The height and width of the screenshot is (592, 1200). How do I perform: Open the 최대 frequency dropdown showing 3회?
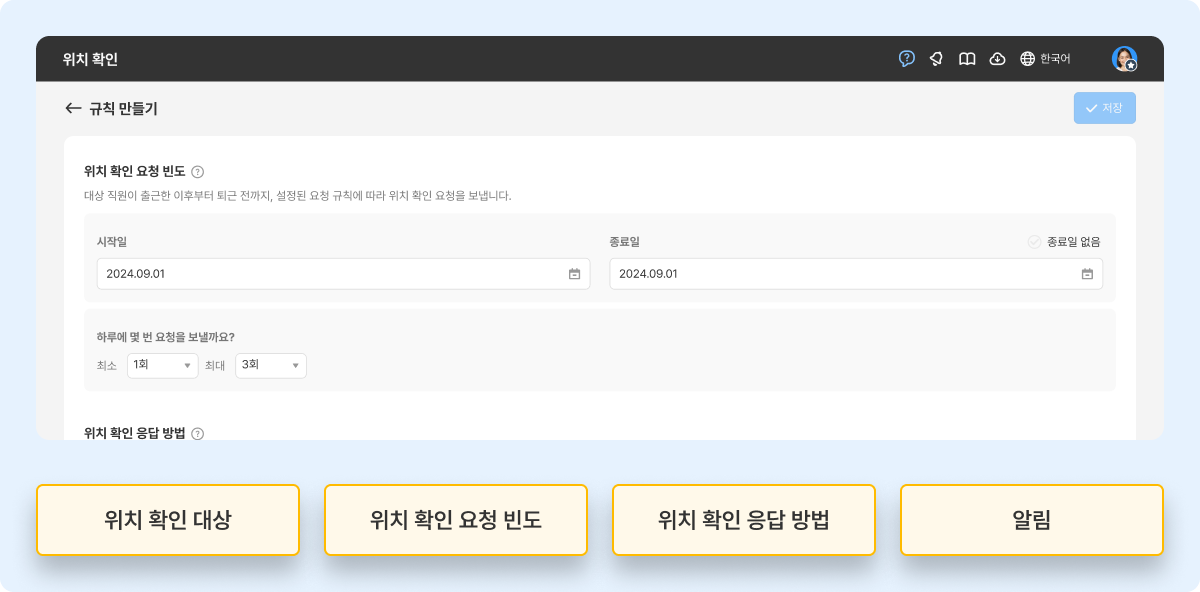(x=270, y=365)
